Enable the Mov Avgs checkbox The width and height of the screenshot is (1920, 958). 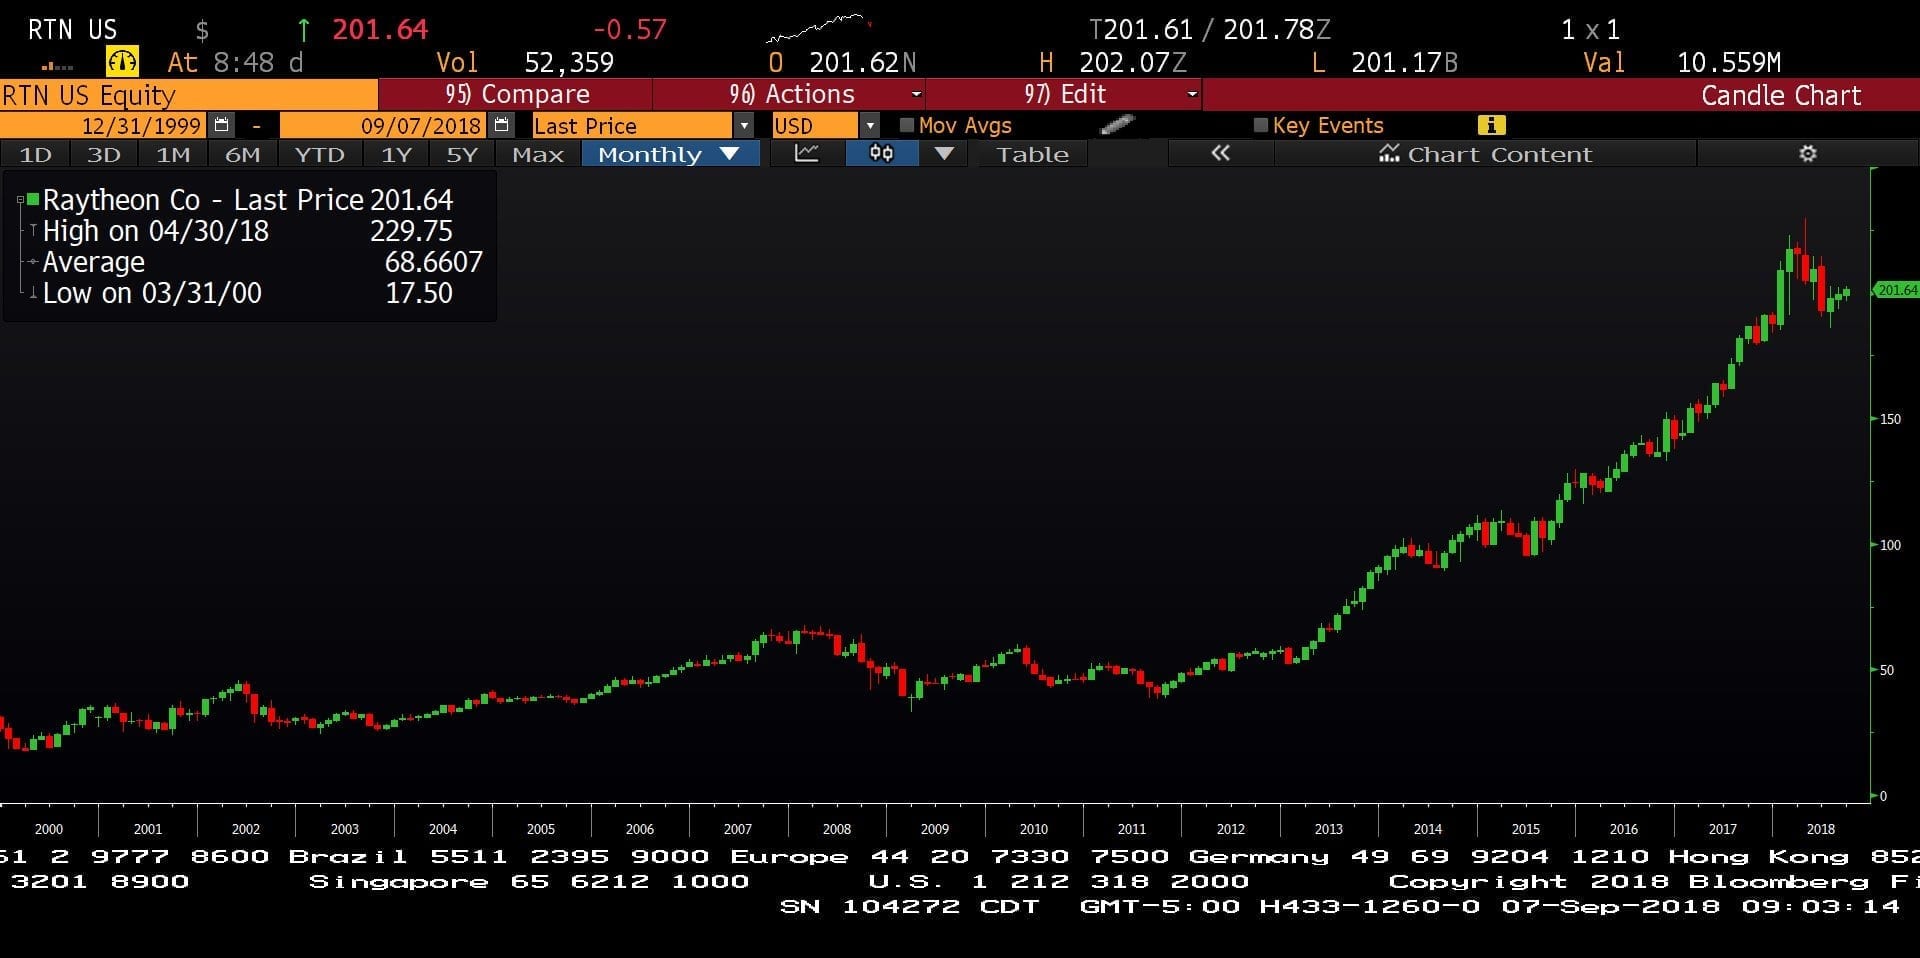point(907,125)
